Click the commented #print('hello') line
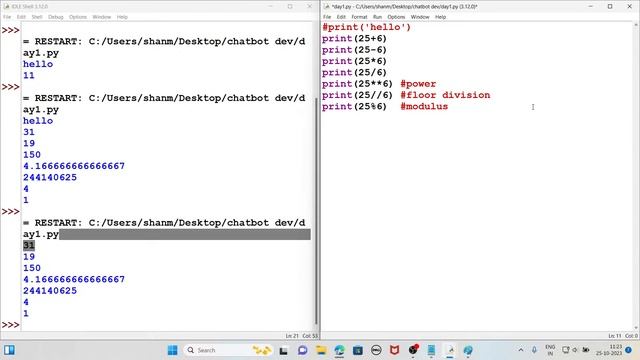The height and width of the screenshot is (360, 640). pyautogui.click(x=366, y=27)
